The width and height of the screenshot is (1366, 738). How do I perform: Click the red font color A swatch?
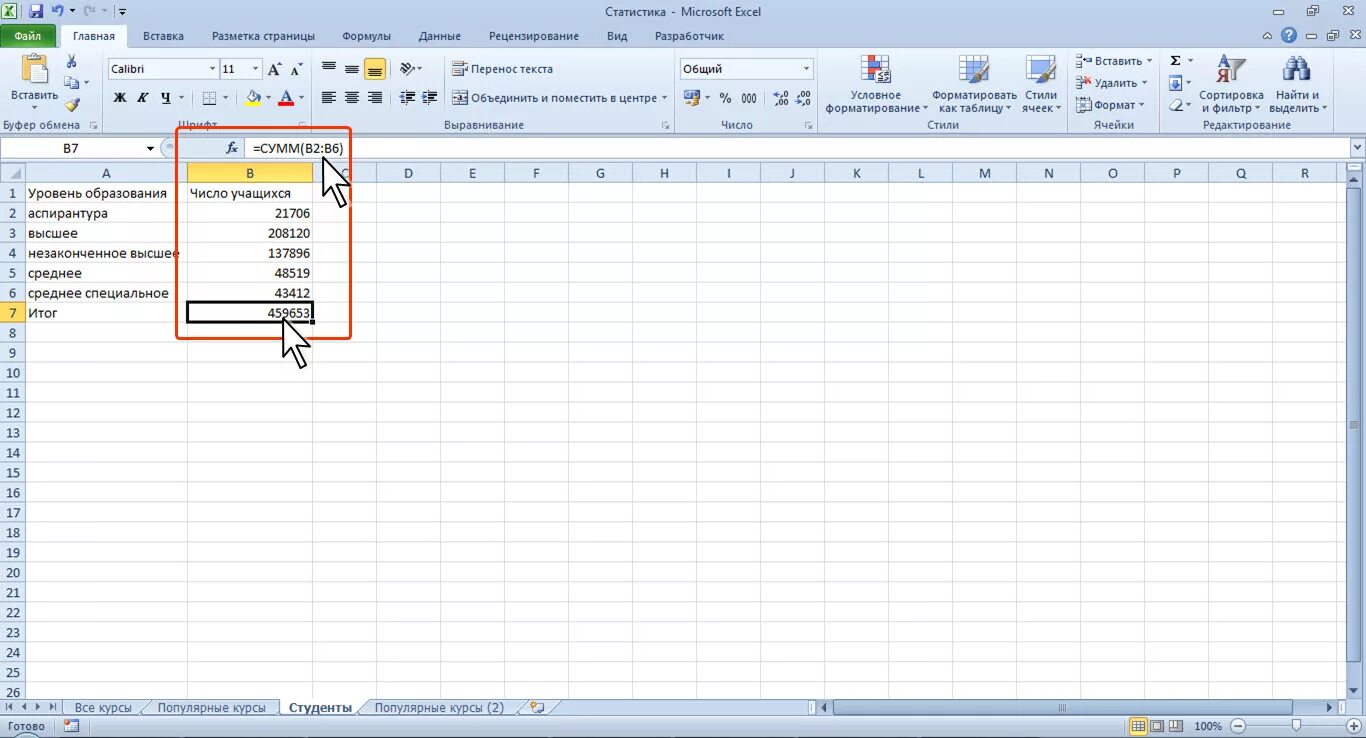[287, 98]
